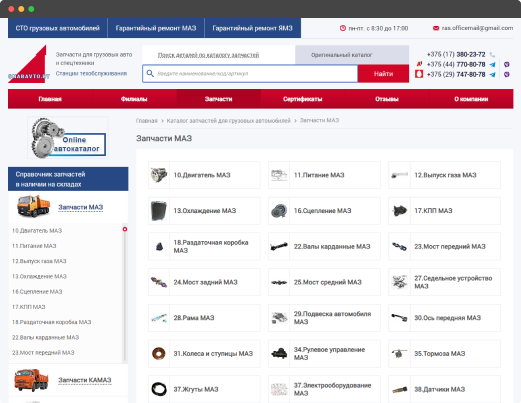The image size is (521, 403).
Task: Open the Главная menu item
Action: (x=50, y=99)
